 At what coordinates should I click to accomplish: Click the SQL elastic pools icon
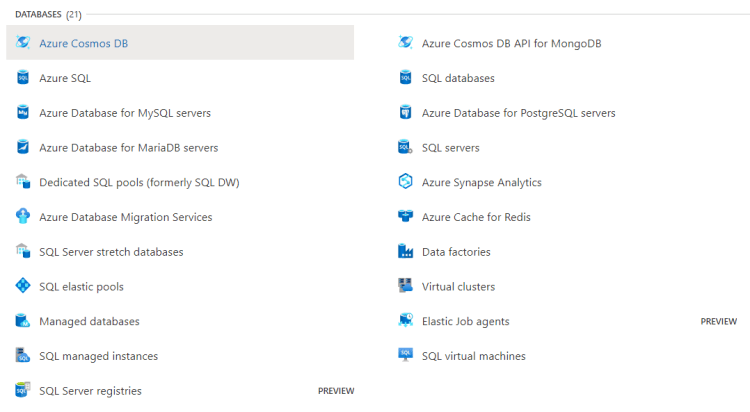pyautogui.click(x=23, y=286)
